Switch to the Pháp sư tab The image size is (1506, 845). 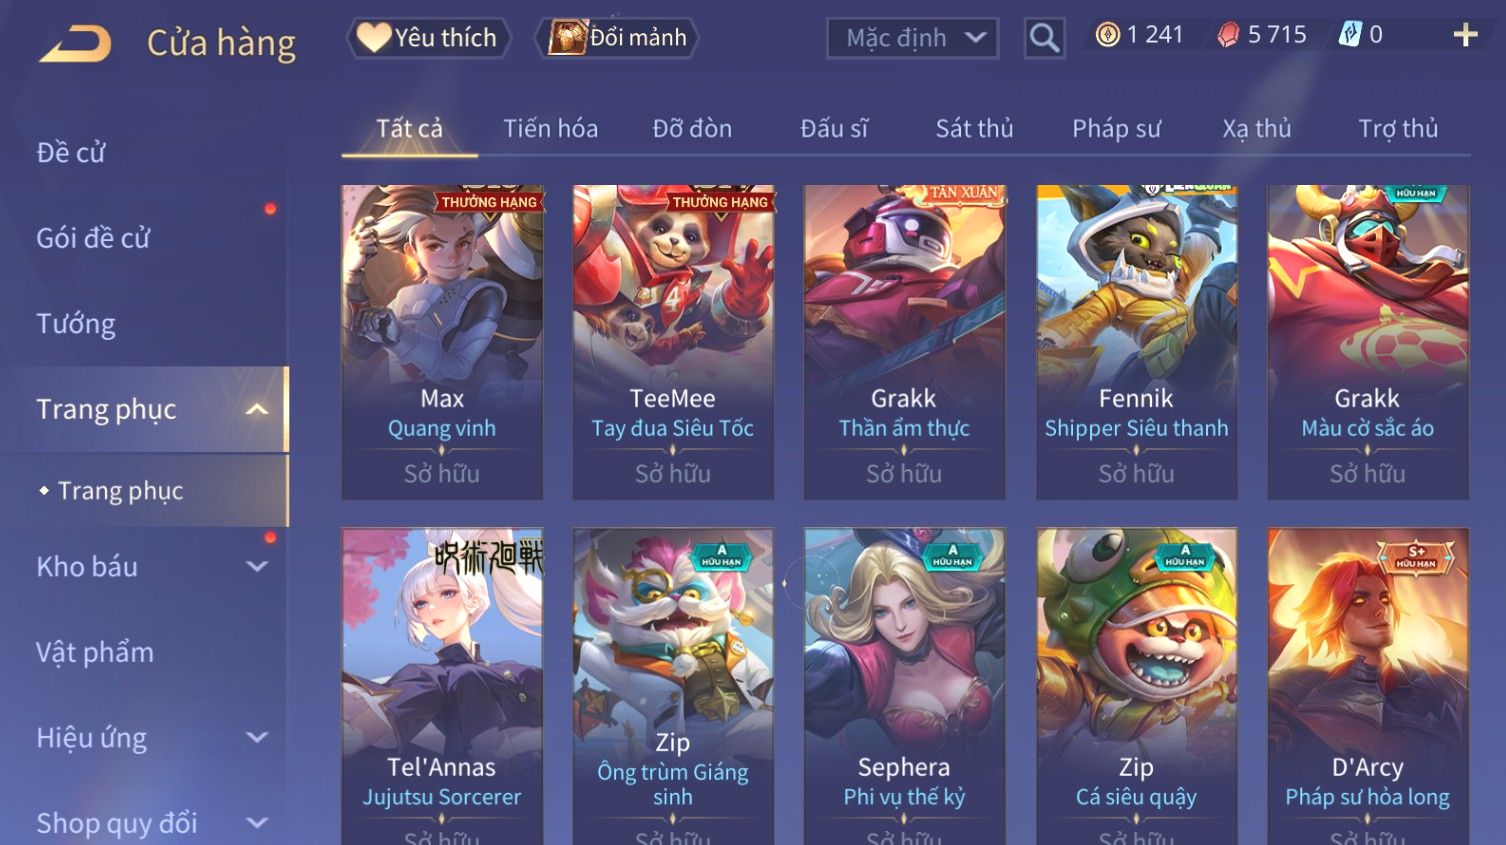(1116, 128)
